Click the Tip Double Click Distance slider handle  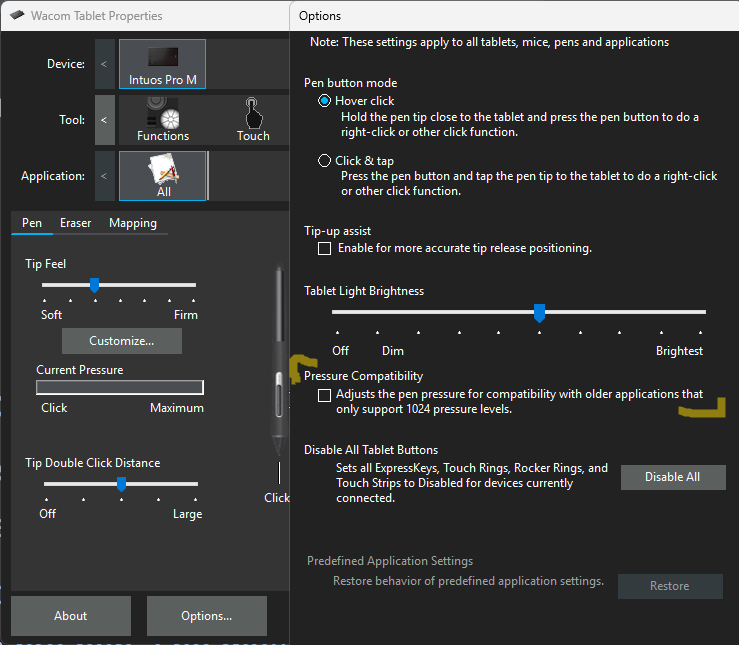coord(122,484)
